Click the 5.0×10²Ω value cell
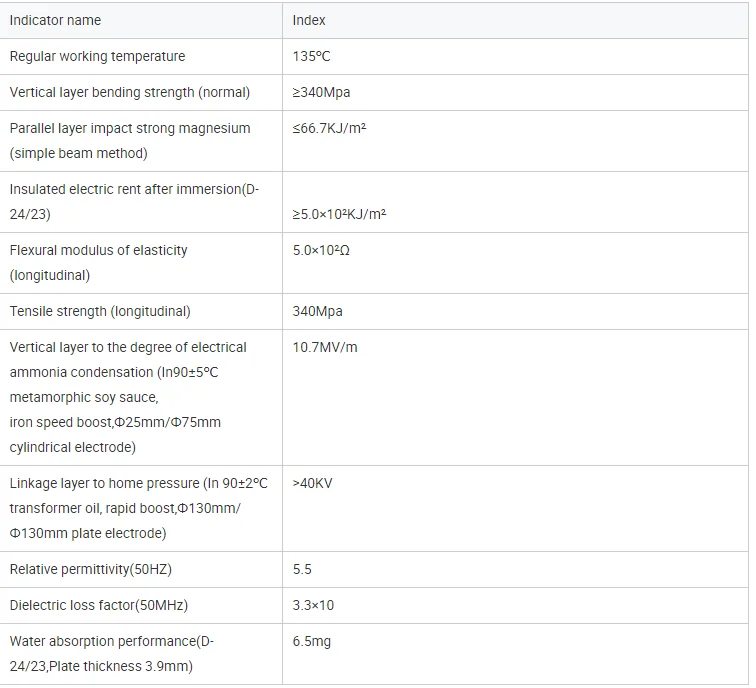The width and height of the screenshot is (756, 688). coord(321,250)
